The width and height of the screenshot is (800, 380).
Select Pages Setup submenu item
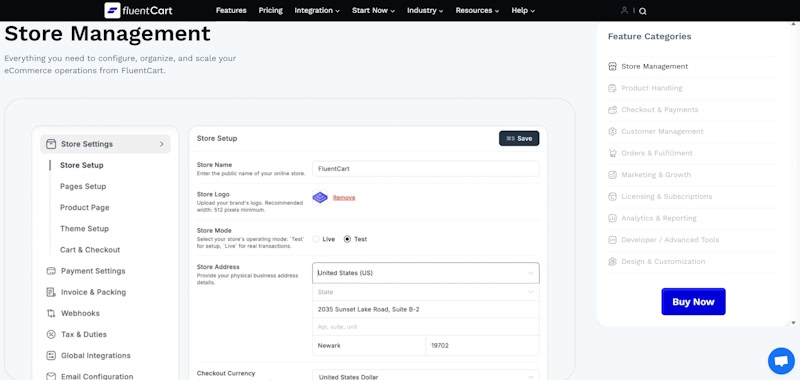point(83,186)
